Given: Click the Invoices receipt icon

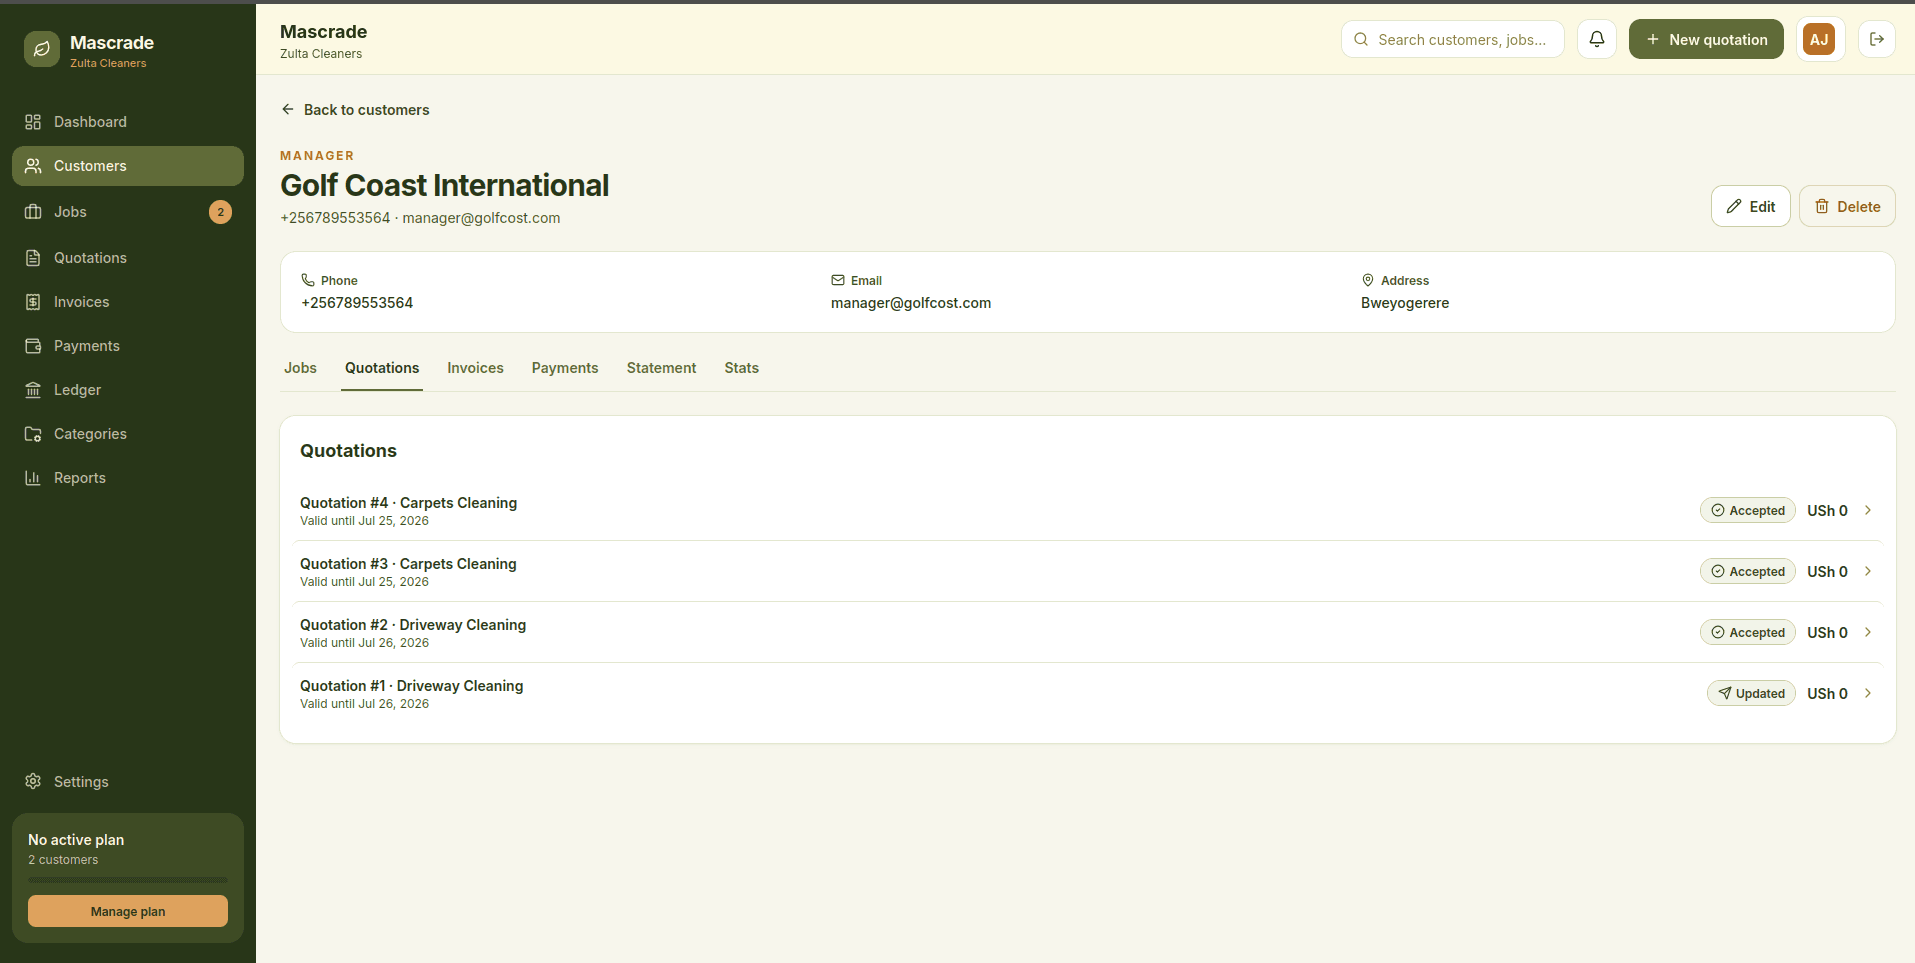Looking at the screenshot, I should (33, 302).
